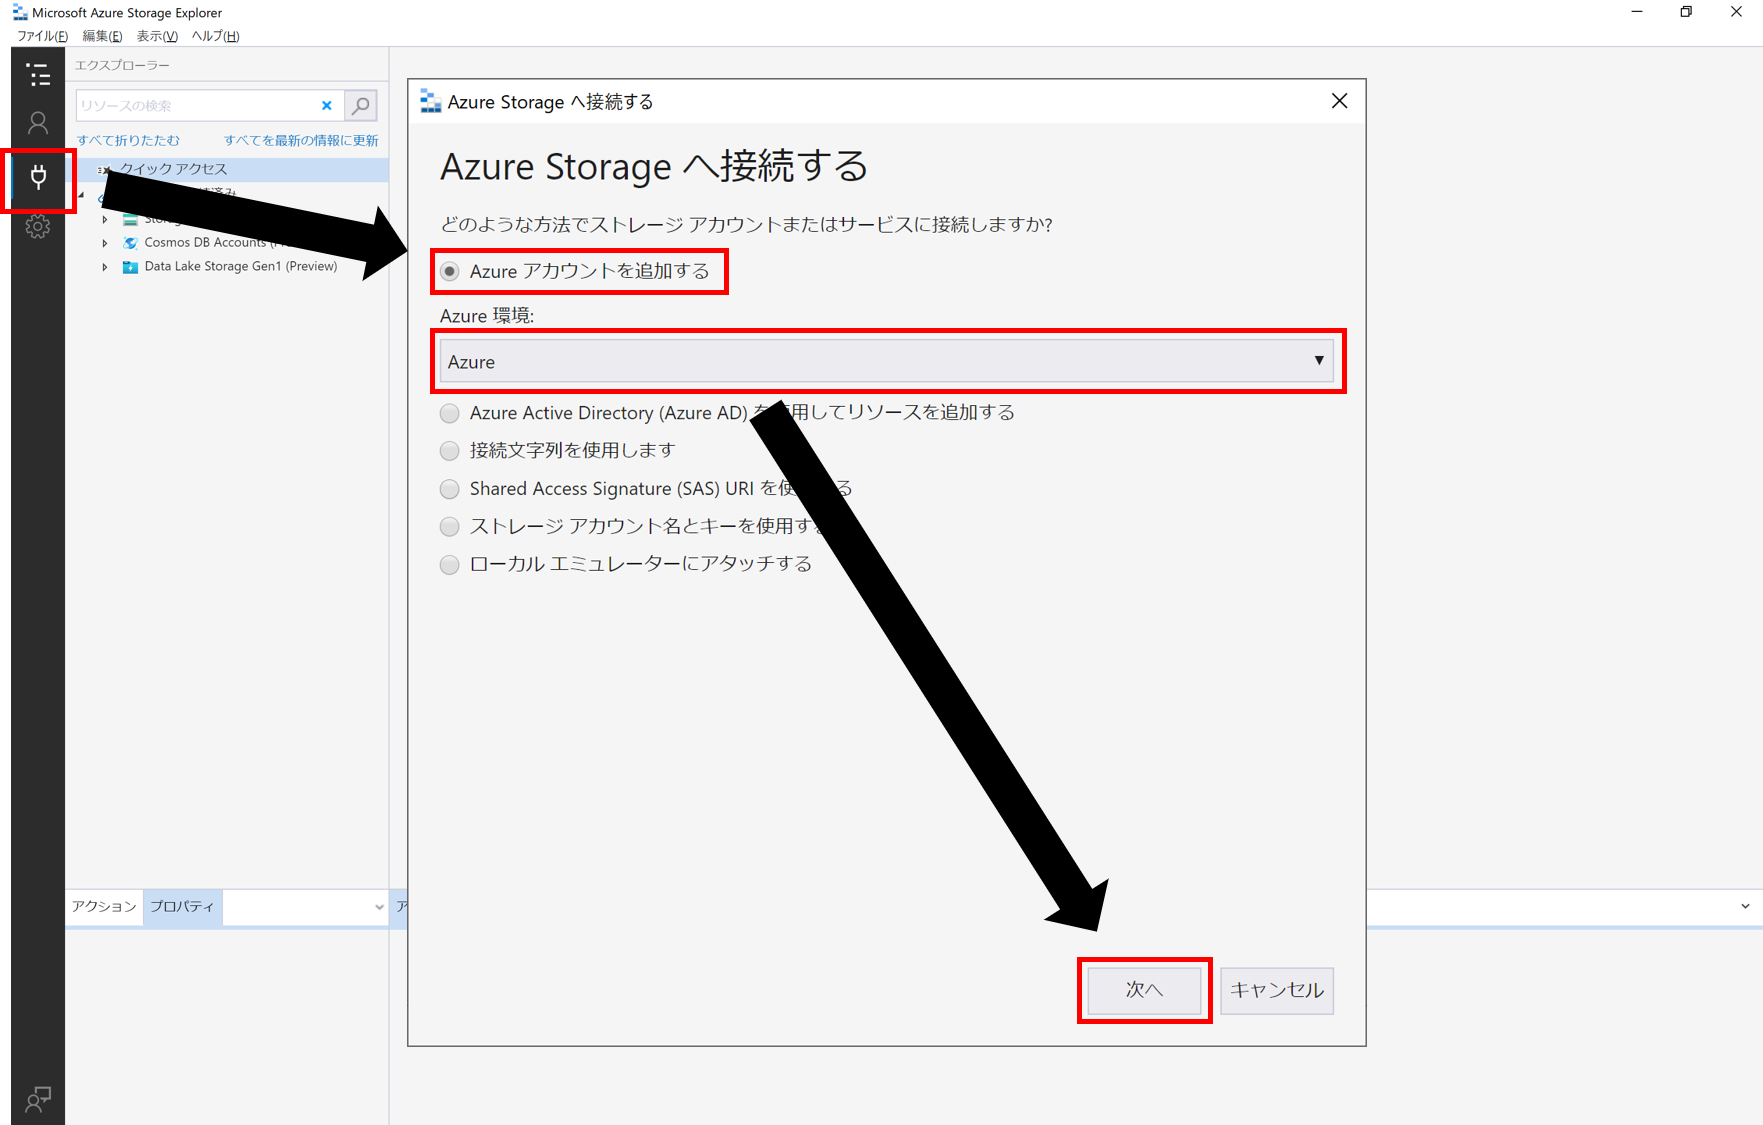
Task: Minimize the Storage Explorer window
Action: click(1637, 12)
